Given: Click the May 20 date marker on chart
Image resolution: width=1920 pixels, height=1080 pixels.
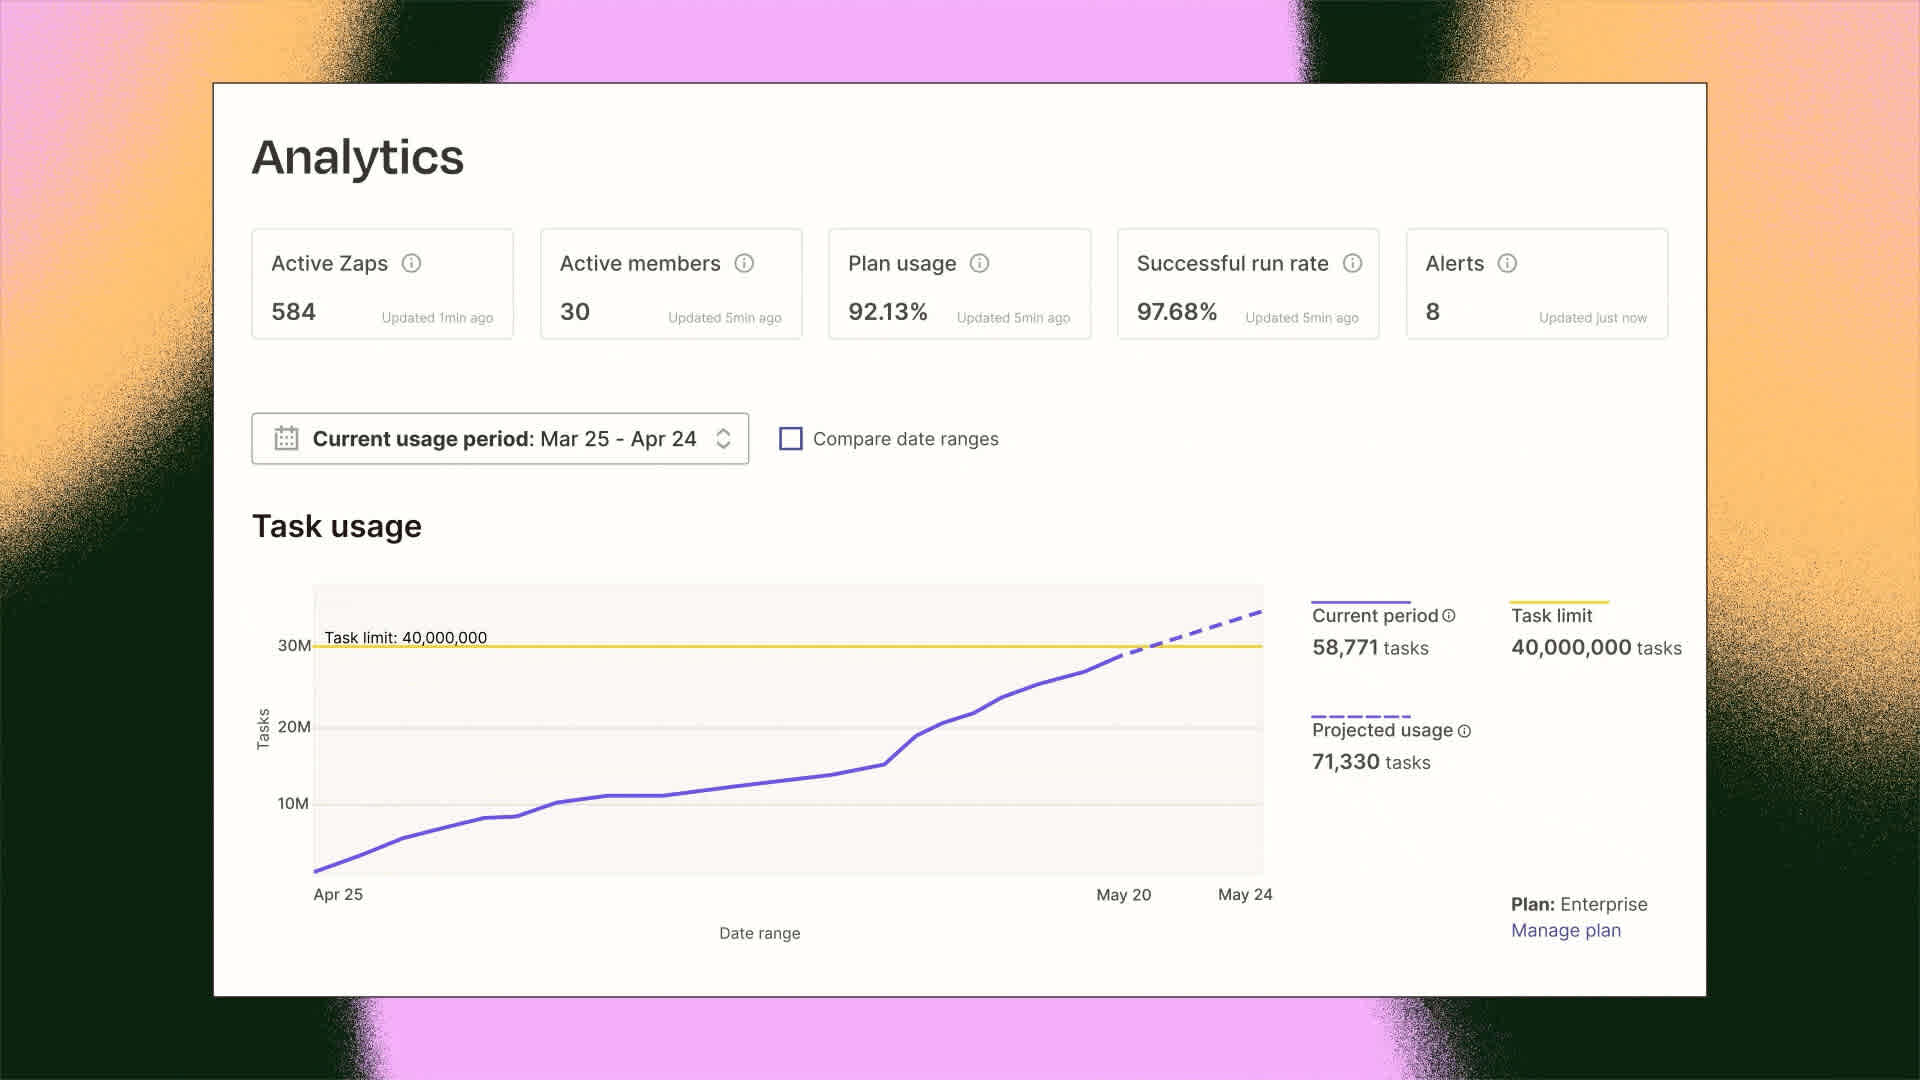Looking at the screenshot, I should click(x=1123, y=894).
